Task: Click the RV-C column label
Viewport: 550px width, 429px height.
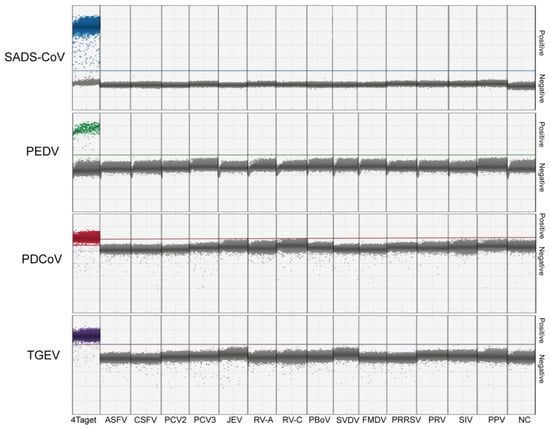Action: coord(292,420)
